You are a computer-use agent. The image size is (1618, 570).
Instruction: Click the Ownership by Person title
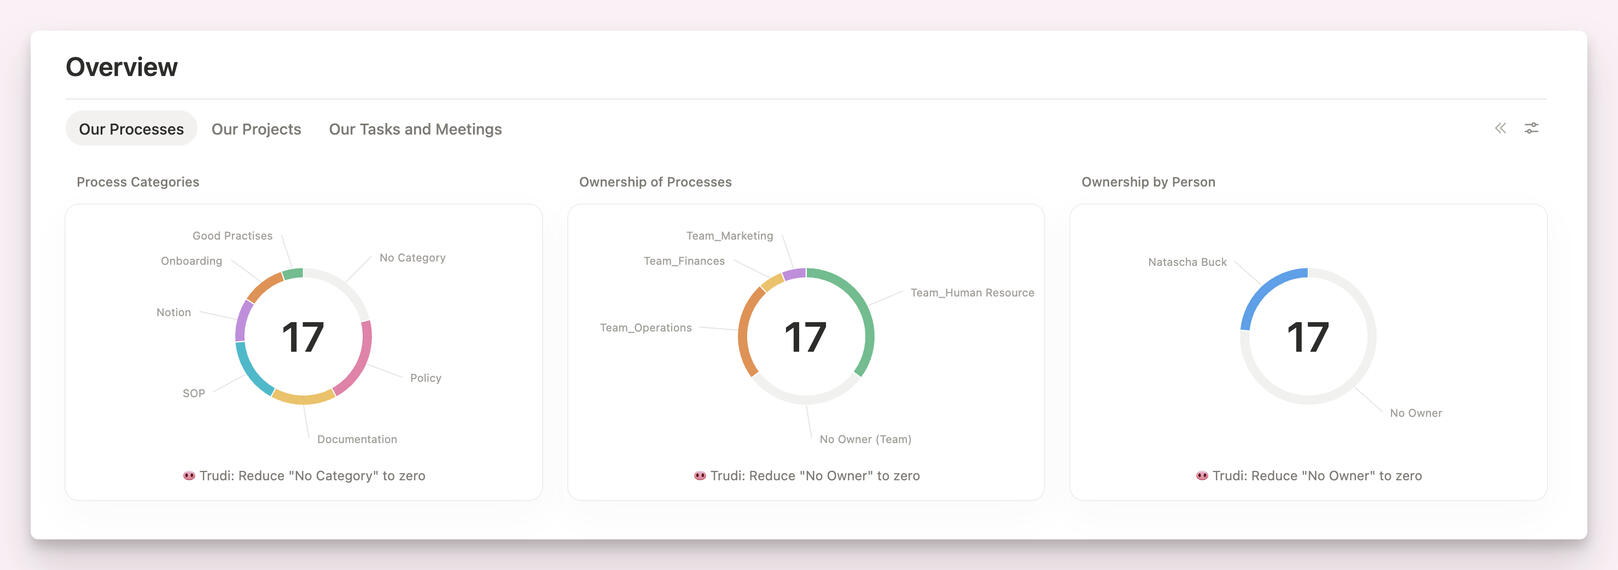click(1148, 182)
